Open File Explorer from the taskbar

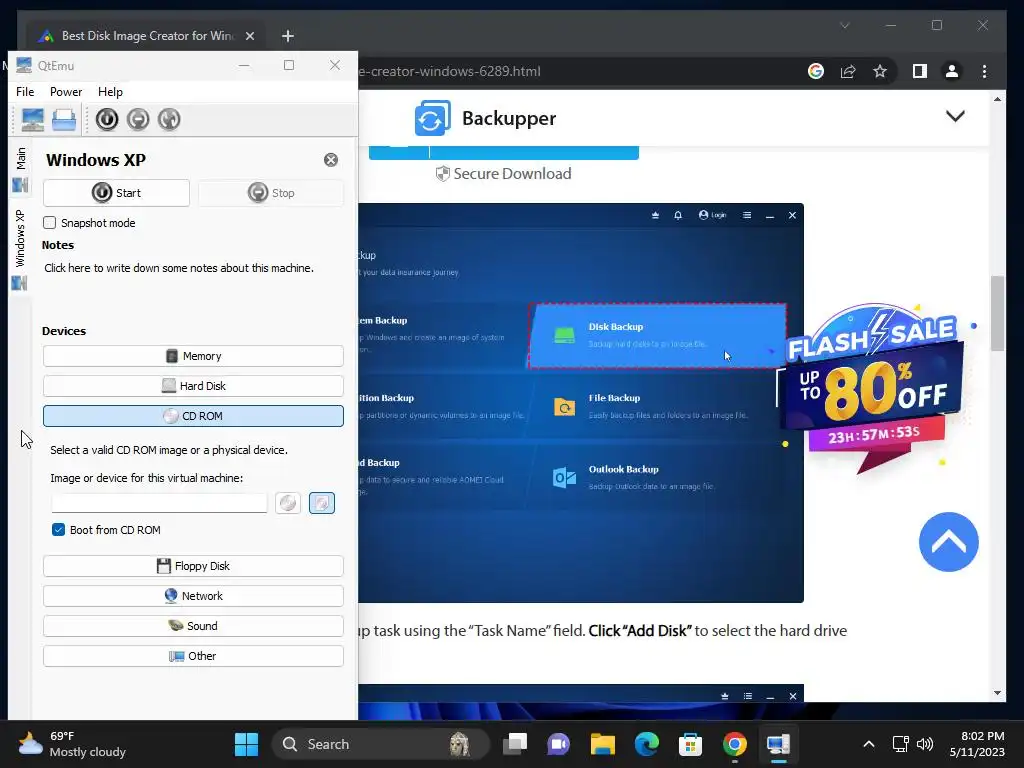[603, 744]
